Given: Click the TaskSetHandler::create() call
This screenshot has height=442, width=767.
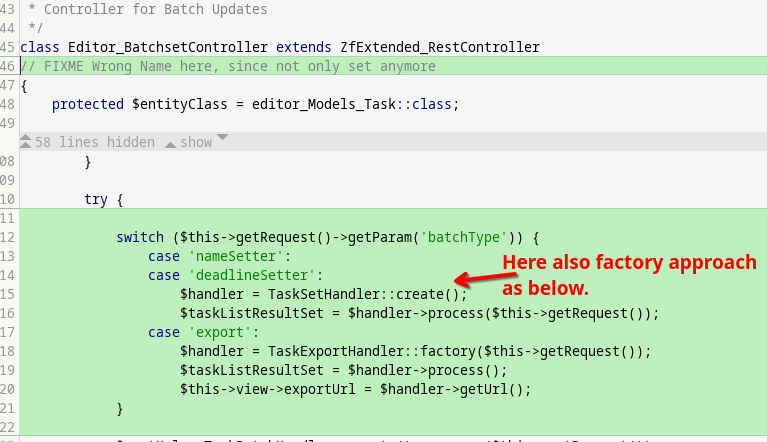Looking at the screenshot, I should pyautogui.click(x=367, y=294).
